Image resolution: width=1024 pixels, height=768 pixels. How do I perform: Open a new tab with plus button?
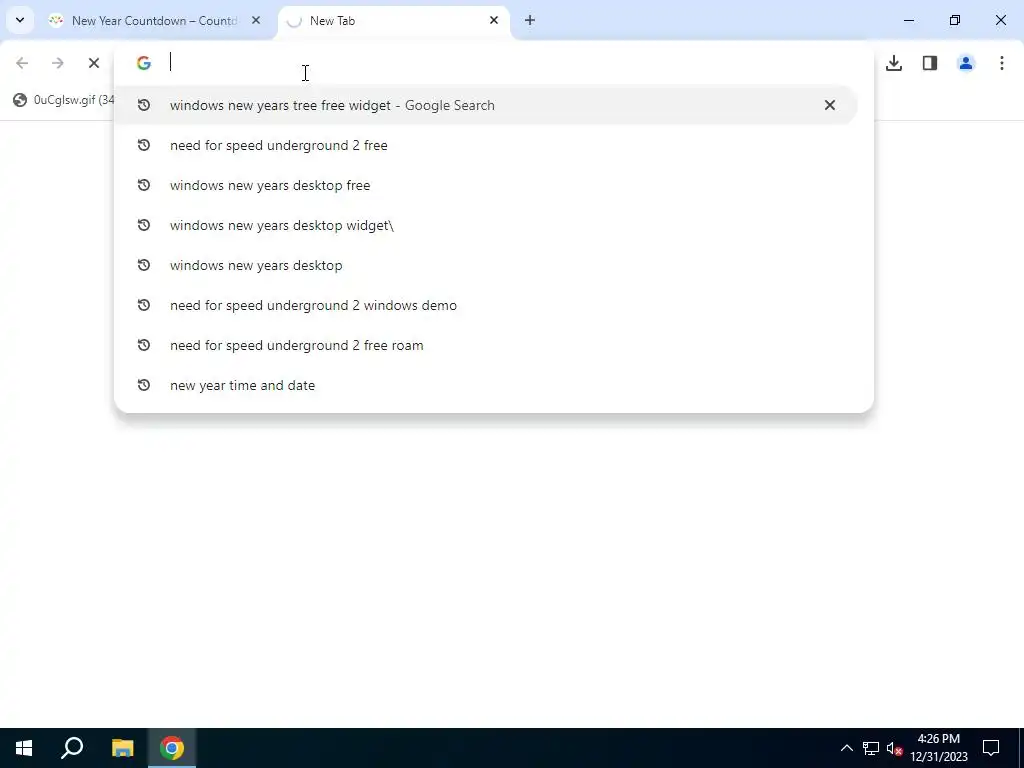coord(530,20)
